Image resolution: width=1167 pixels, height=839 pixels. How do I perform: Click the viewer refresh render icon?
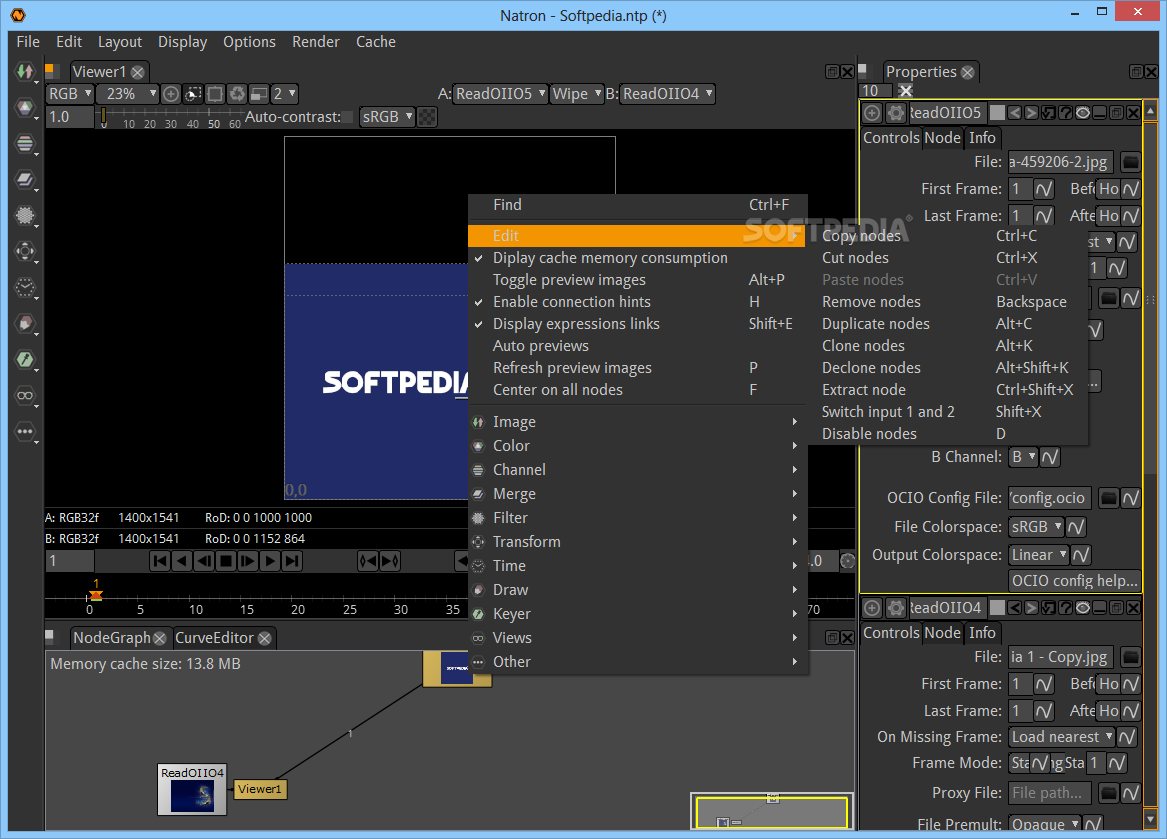tap(237, 94)
